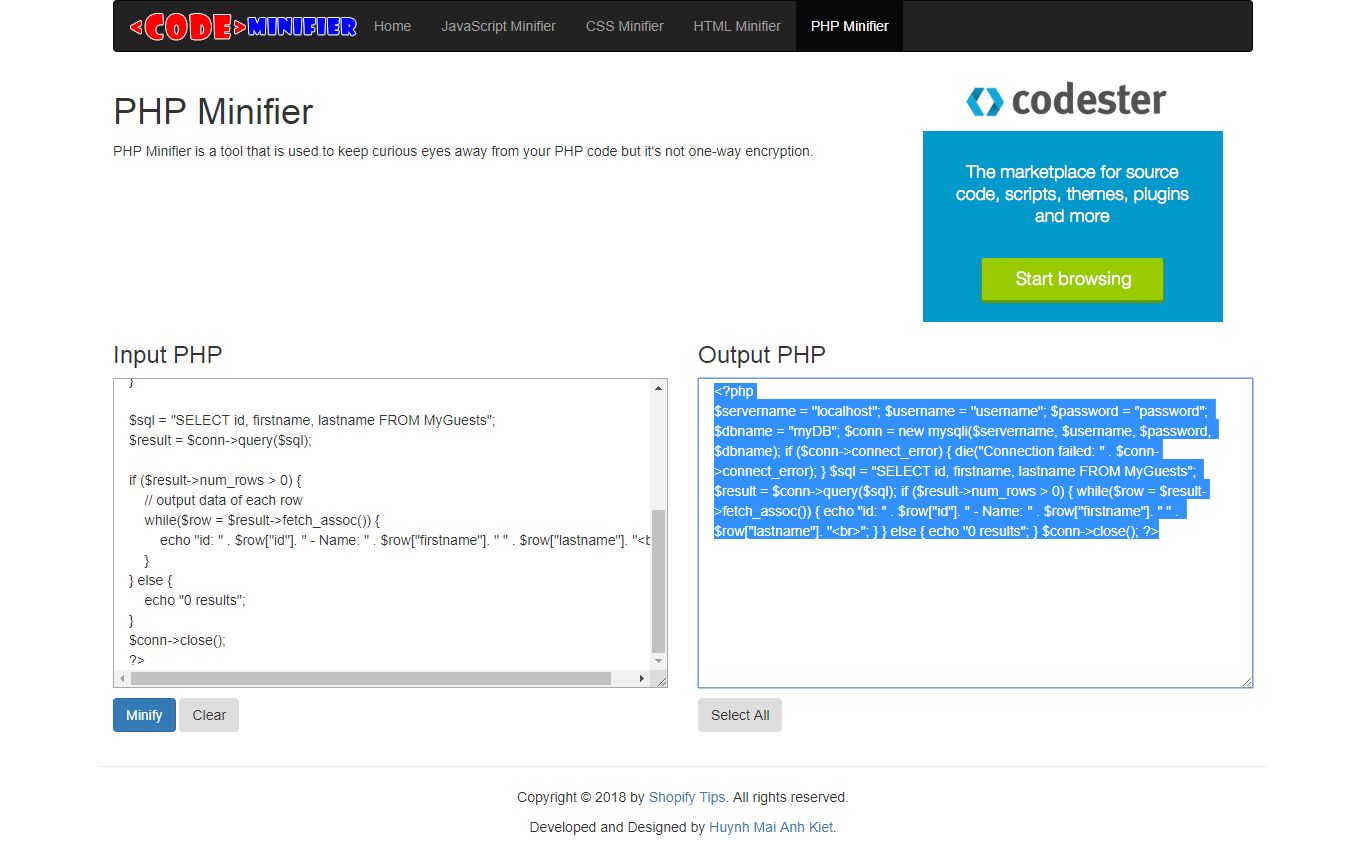This screenshot has width=1366, height=847.
Task: Click input vertical scrollbar thumb
Action: click(x=659, y=580)
